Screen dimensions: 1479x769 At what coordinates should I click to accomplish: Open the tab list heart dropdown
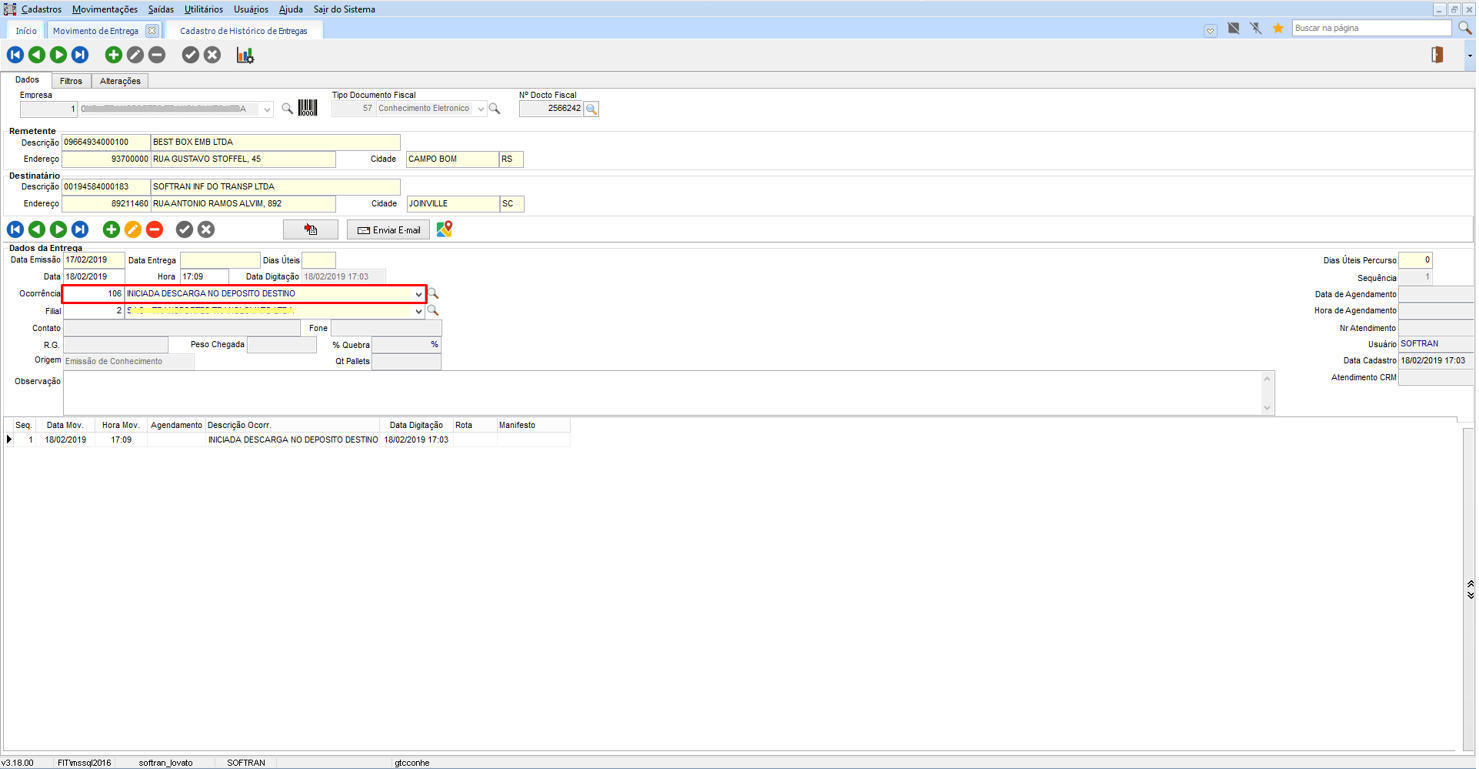tap(1210, 30)
